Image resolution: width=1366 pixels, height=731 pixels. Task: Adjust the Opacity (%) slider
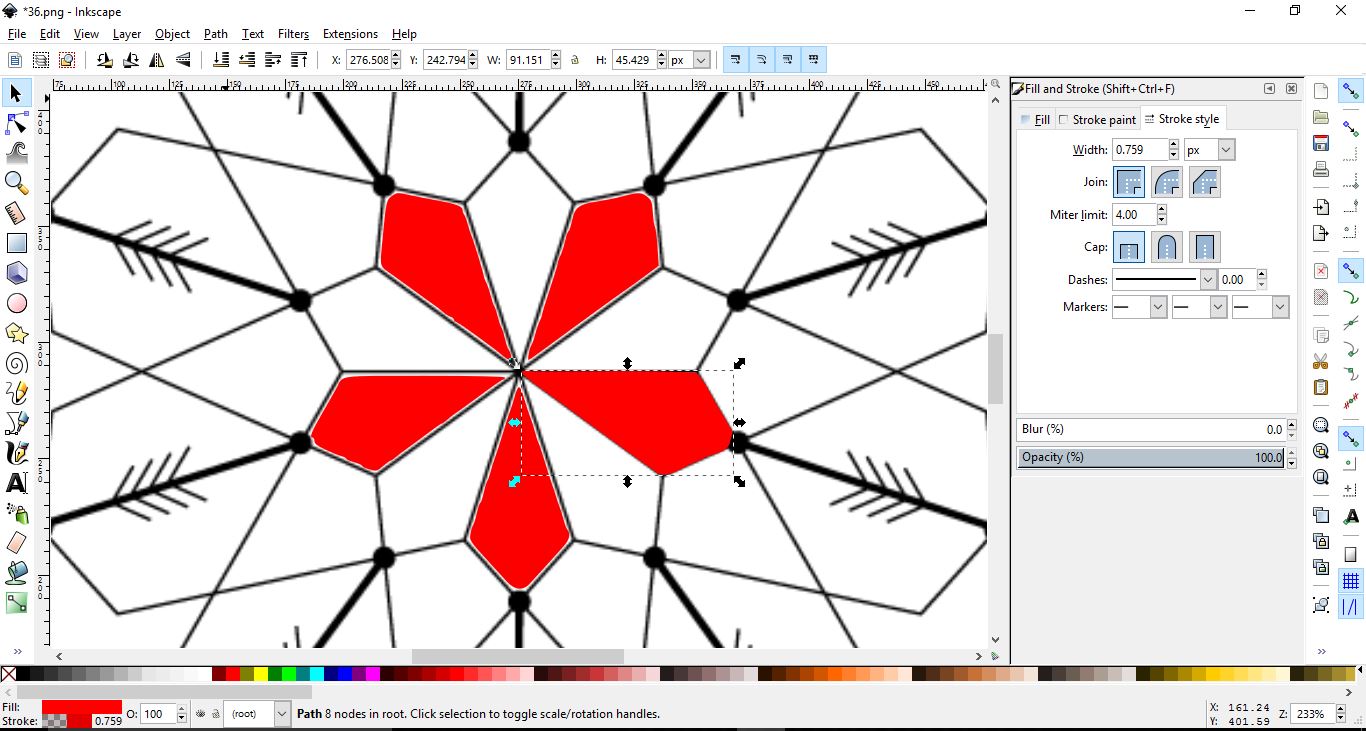pyautogui.click(x=1151, y=457)
